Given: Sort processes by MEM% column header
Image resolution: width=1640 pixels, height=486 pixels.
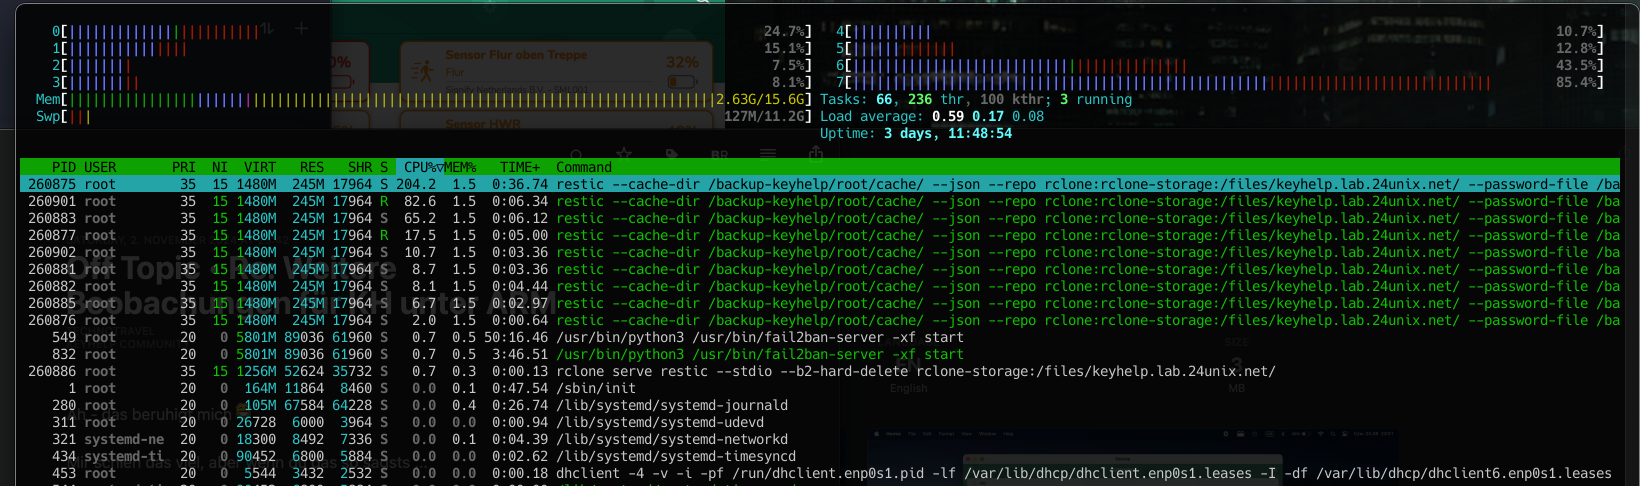Looking at the screenshot, I should (460, 167).
